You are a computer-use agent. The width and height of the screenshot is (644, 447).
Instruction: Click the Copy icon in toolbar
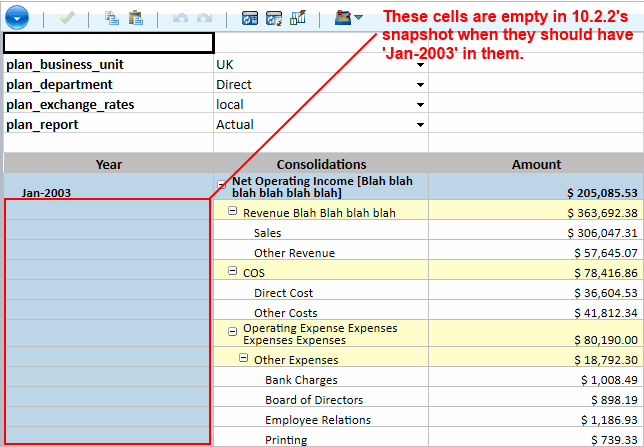coord(111,17)
